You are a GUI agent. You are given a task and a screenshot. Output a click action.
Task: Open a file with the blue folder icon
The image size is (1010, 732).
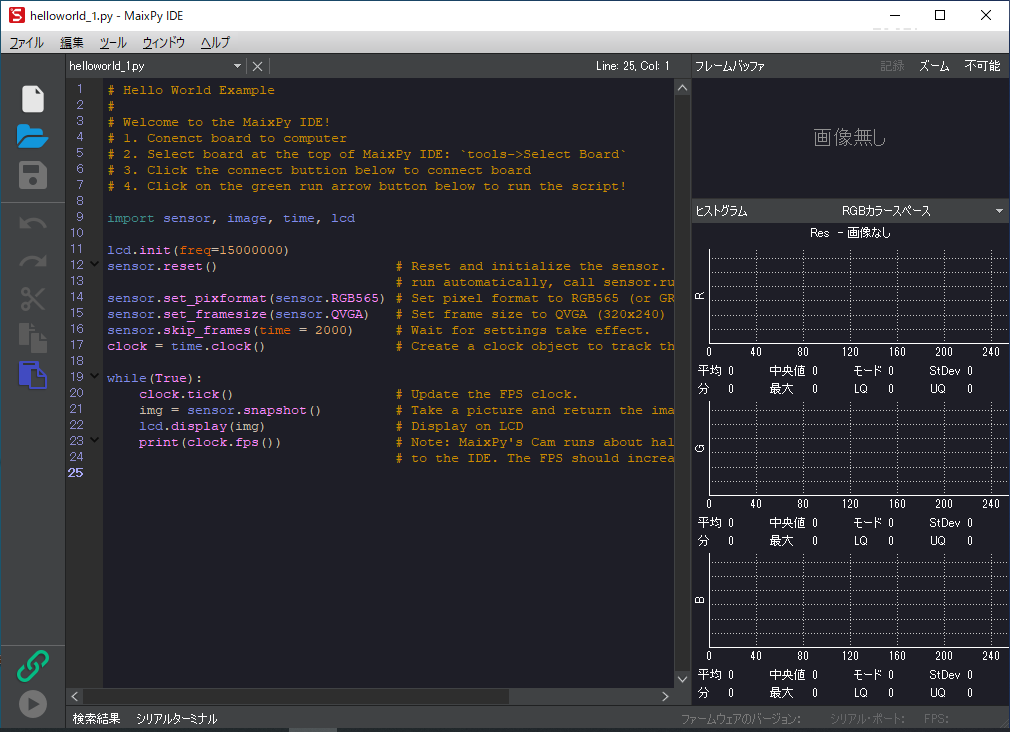tap(32, 137)
